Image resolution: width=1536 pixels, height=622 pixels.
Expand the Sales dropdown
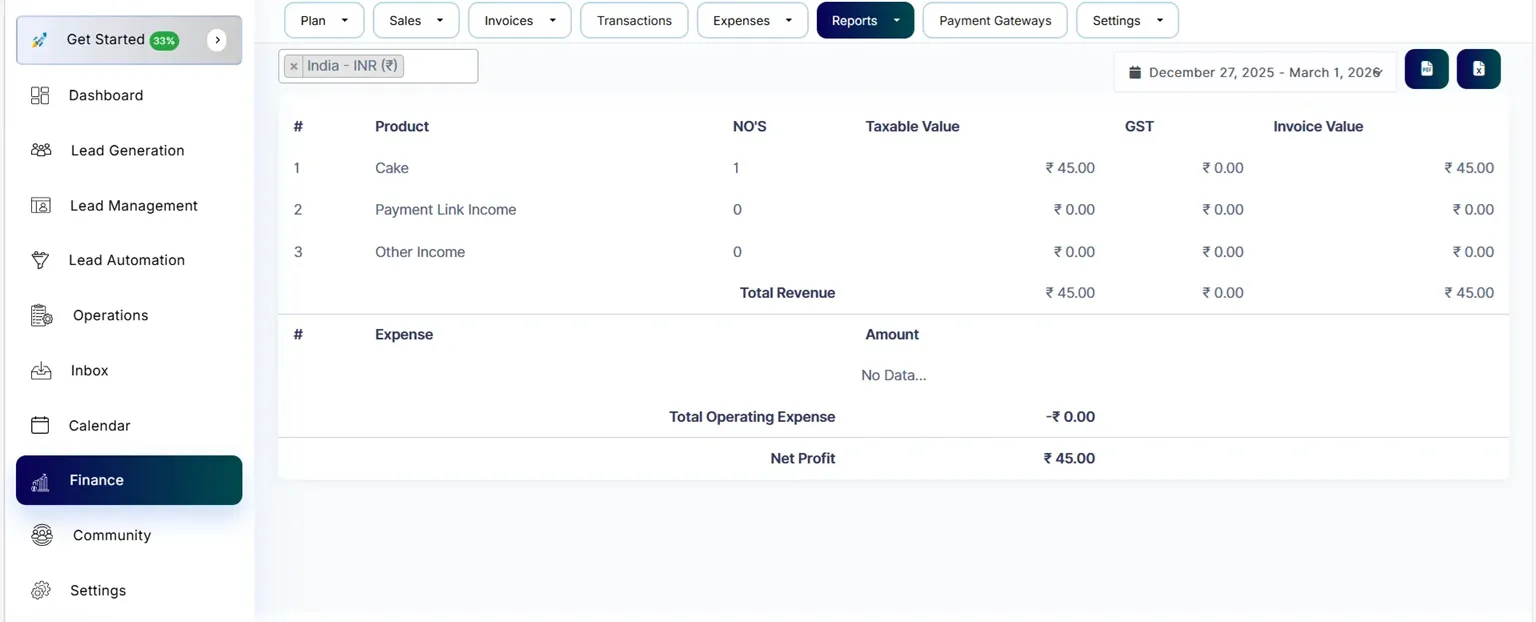click(x=416, y=20)
